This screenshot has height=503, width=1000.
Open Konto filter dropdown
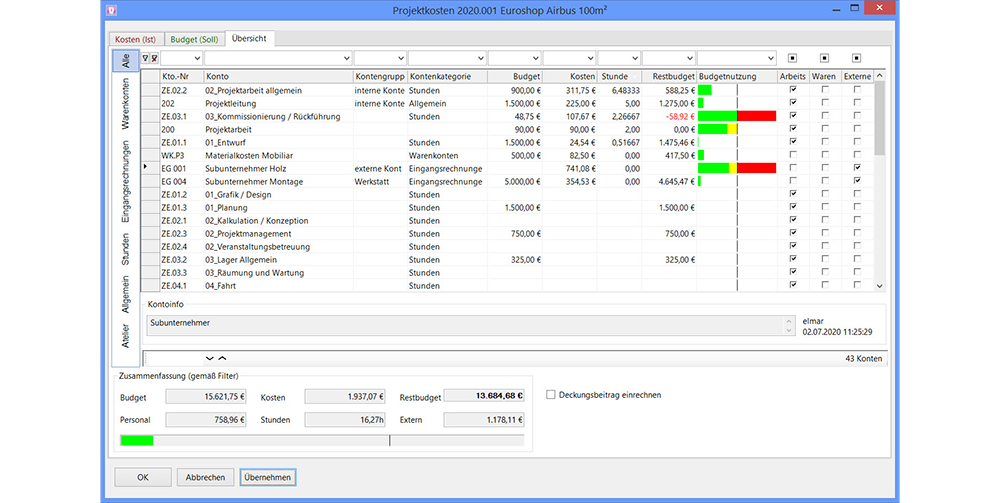pyautogui.click(x=346, y=58)
